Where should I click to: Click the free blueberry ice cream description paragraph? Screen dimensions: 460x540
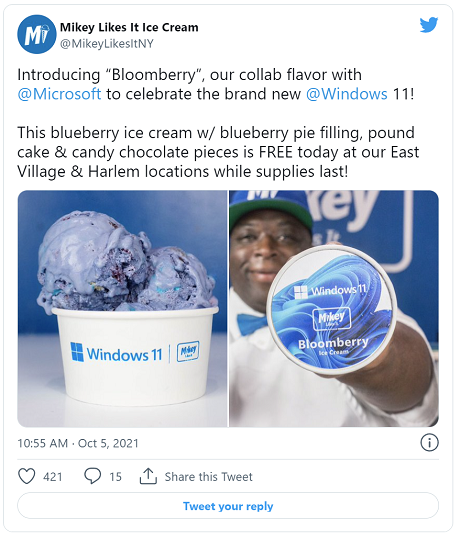click(218, 152)
